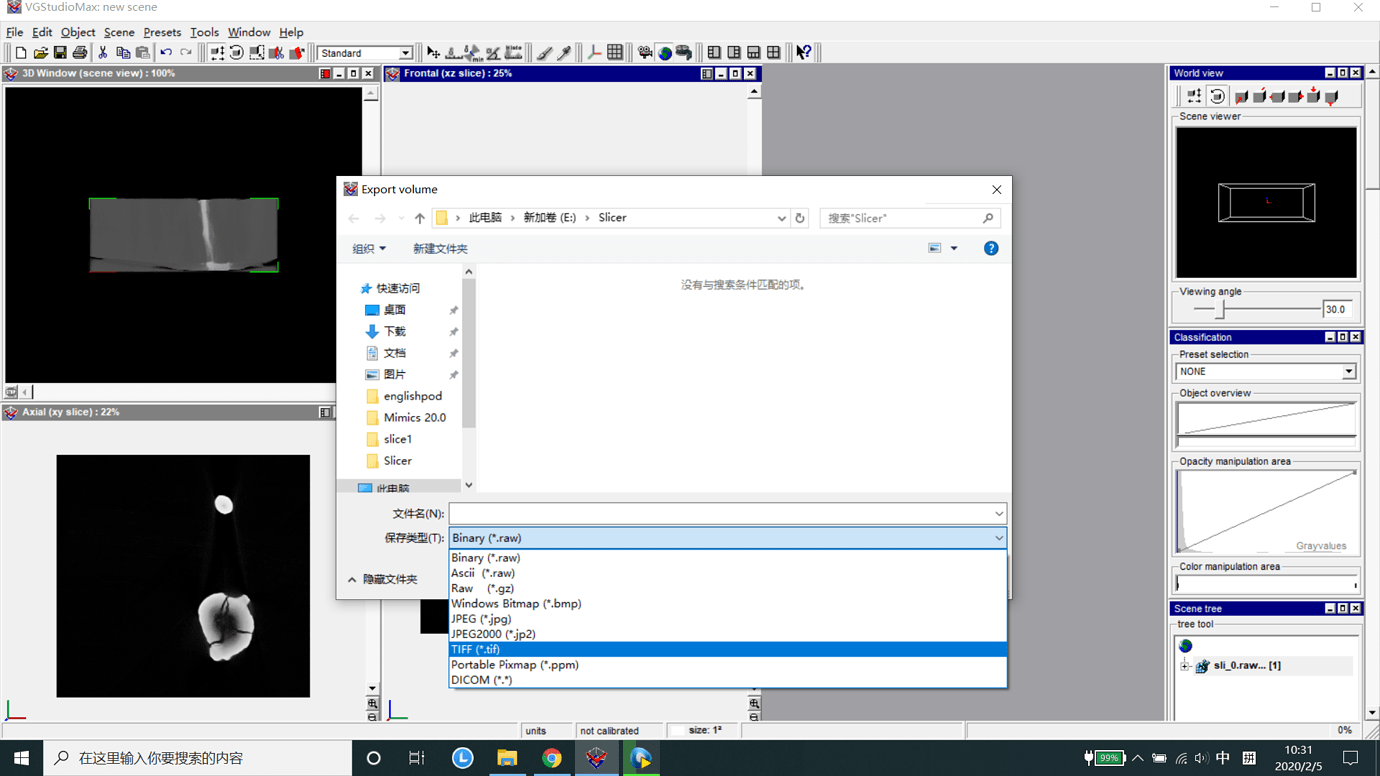Click the globe icon inside the Scene tree
Viewport: 1380px width, 776px height.
point(1185,645)
